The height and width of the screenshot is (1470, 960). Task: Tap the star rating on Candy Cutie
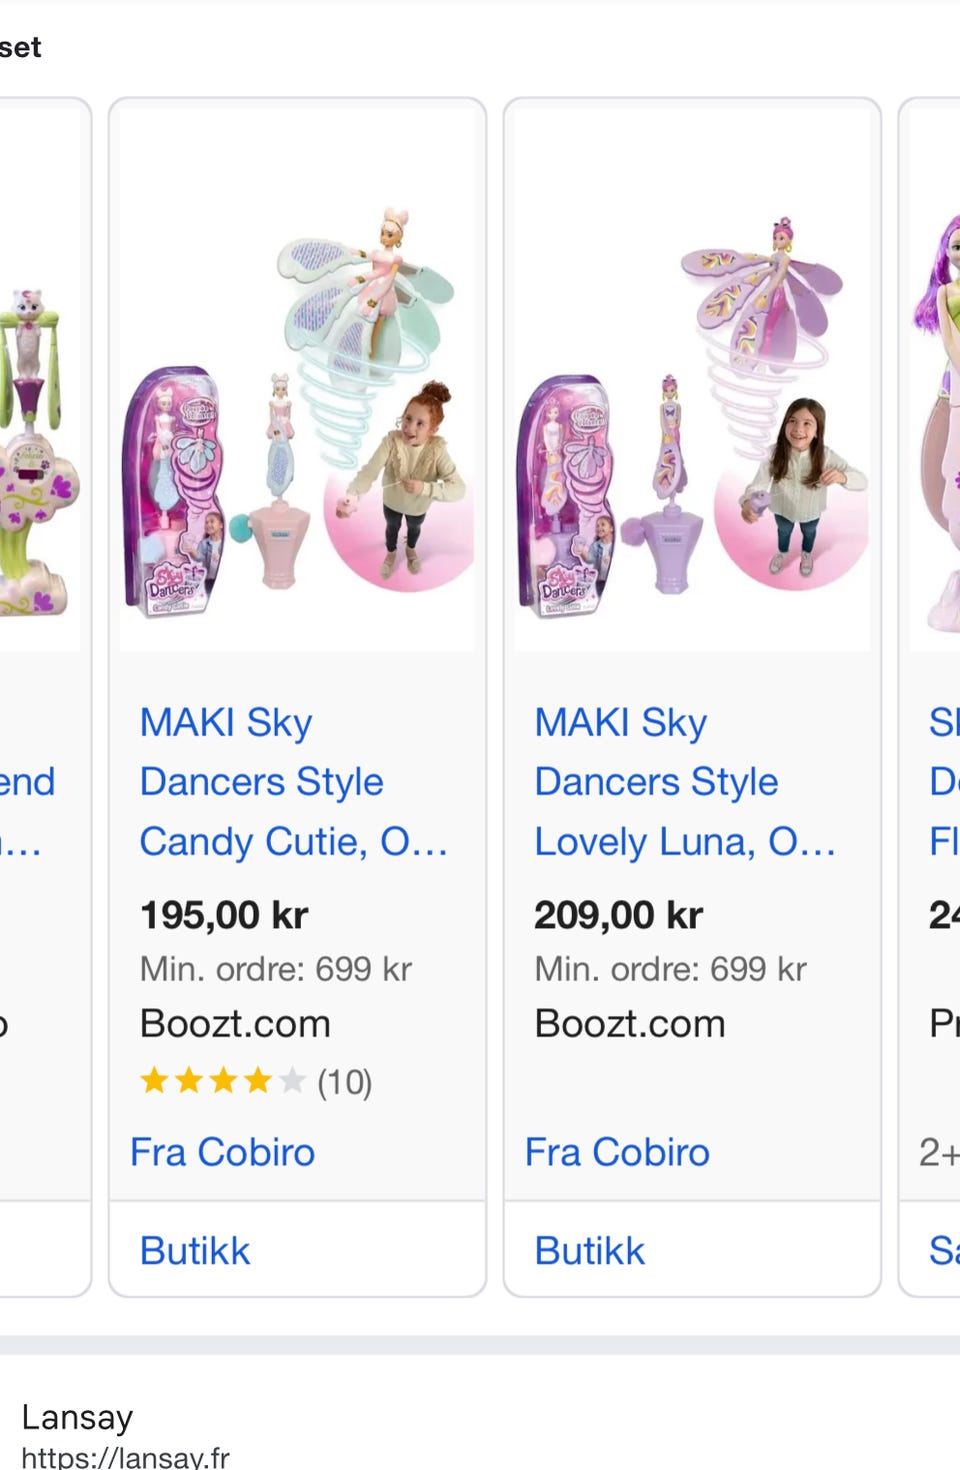tap(222, 1081)
